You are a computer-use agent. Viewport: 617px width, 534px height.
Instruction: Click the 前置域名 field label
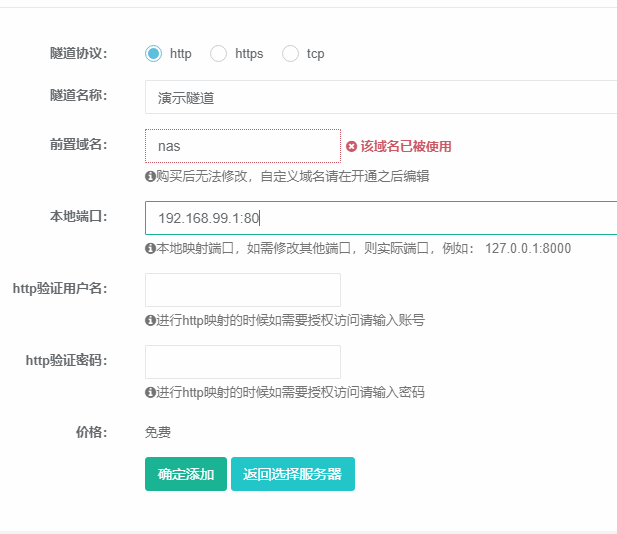coord(78,144)
